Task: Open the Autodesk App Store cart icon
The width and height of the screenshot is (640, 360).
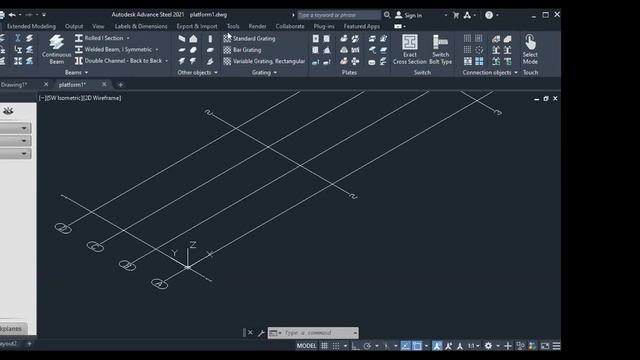Action: tap(456, 15)
